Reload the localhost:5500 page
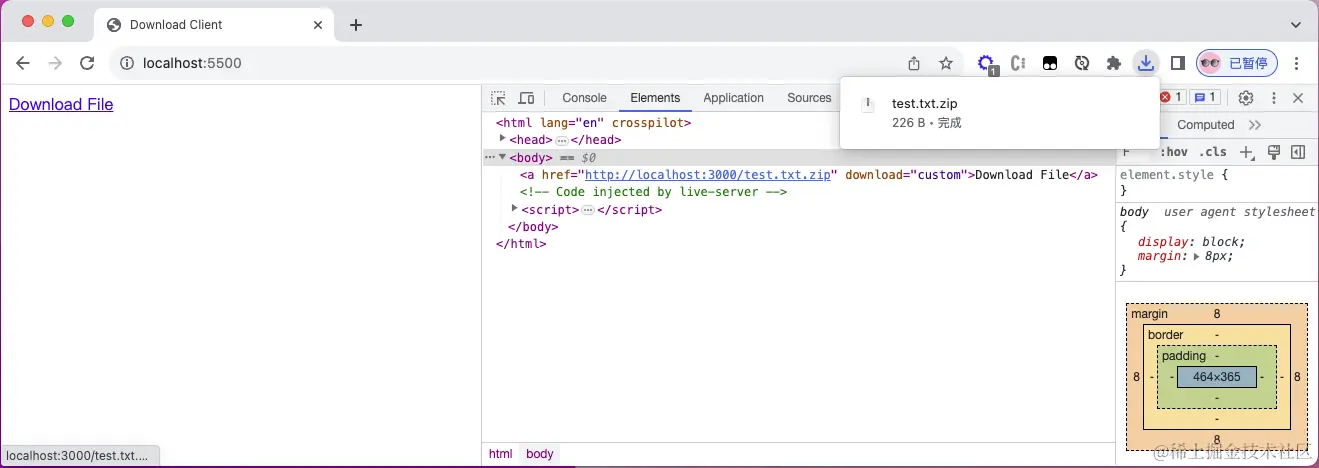1319x468 pixels. pos(87,63)
